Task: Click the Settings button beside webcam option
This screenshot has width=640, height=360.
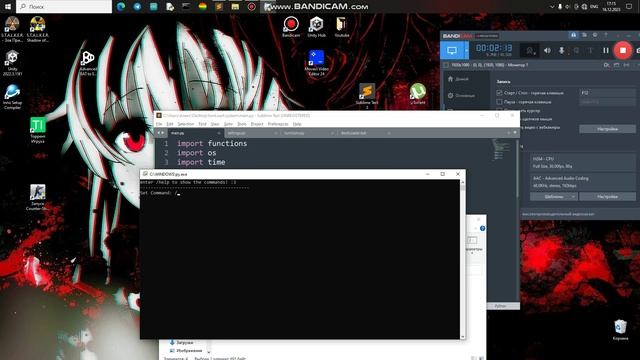Action: coord(607,129)
